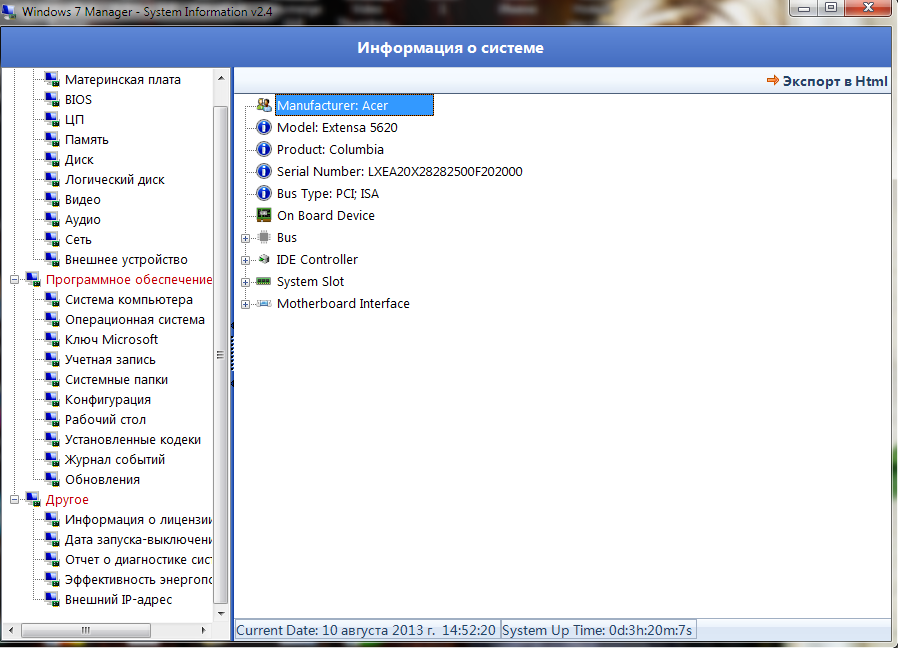Click the info icon beside Bus Type

click(x=263, y=193)
